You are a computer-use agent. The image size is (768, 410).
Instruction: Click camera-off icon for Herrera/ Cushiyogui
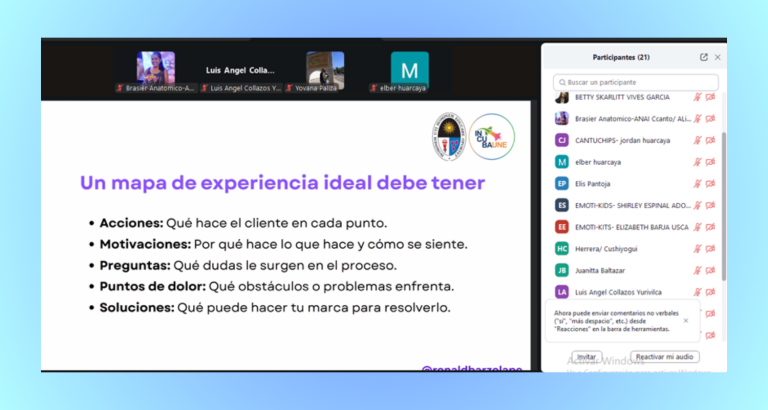710,248
